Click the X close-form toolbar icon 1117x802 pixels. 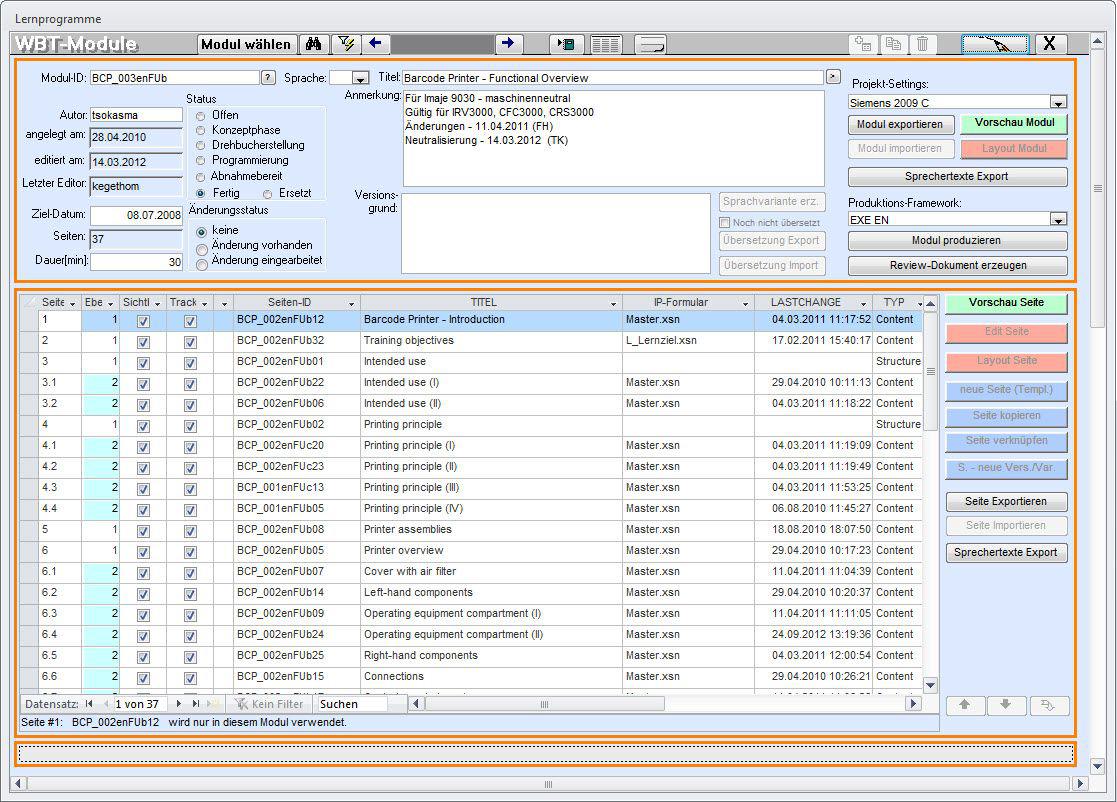pos(1049,44)
